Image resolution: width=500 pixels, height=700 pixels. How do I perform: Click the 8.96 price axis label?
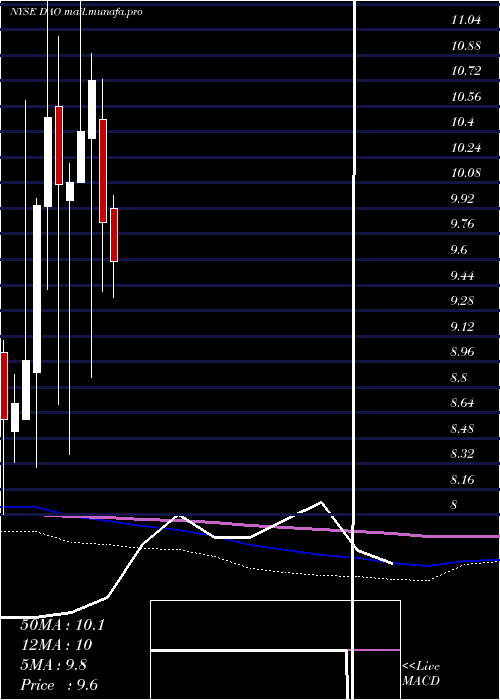click(x=462, y=352)
